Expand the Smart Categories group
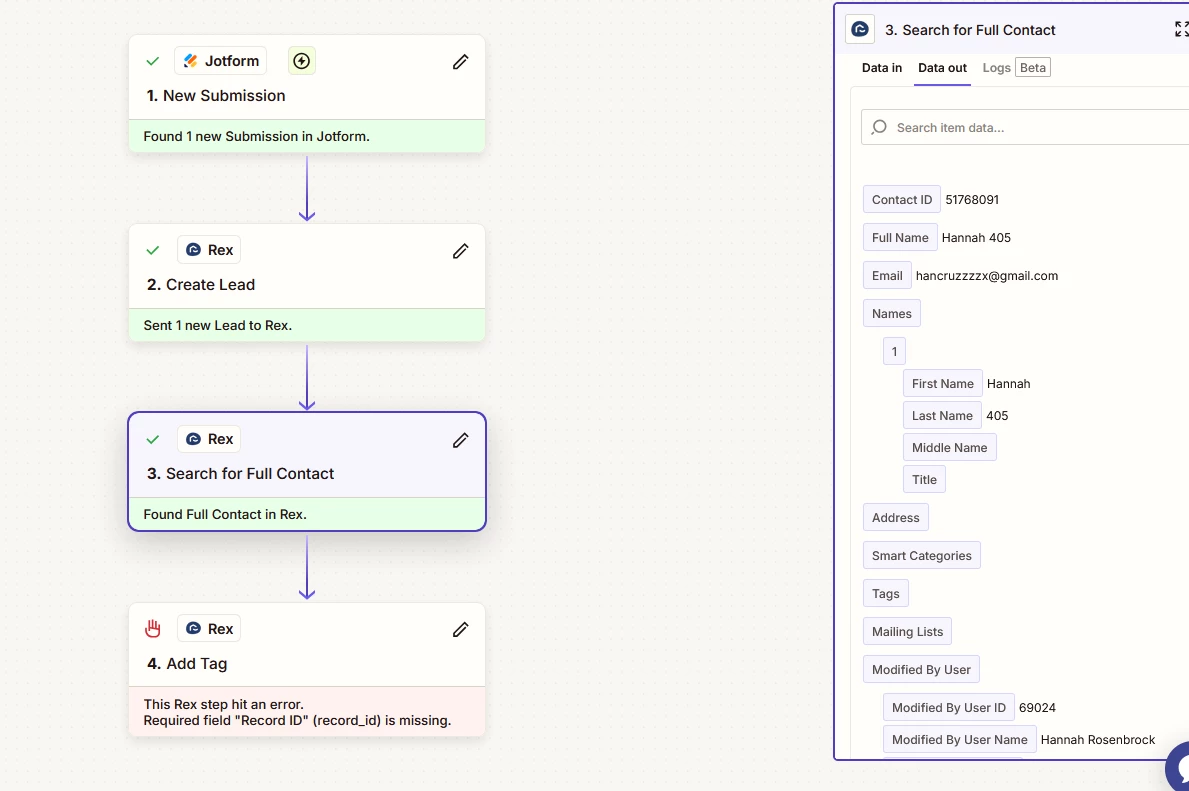The height and width of the screenshot is (791, 1189). point(921,555)
